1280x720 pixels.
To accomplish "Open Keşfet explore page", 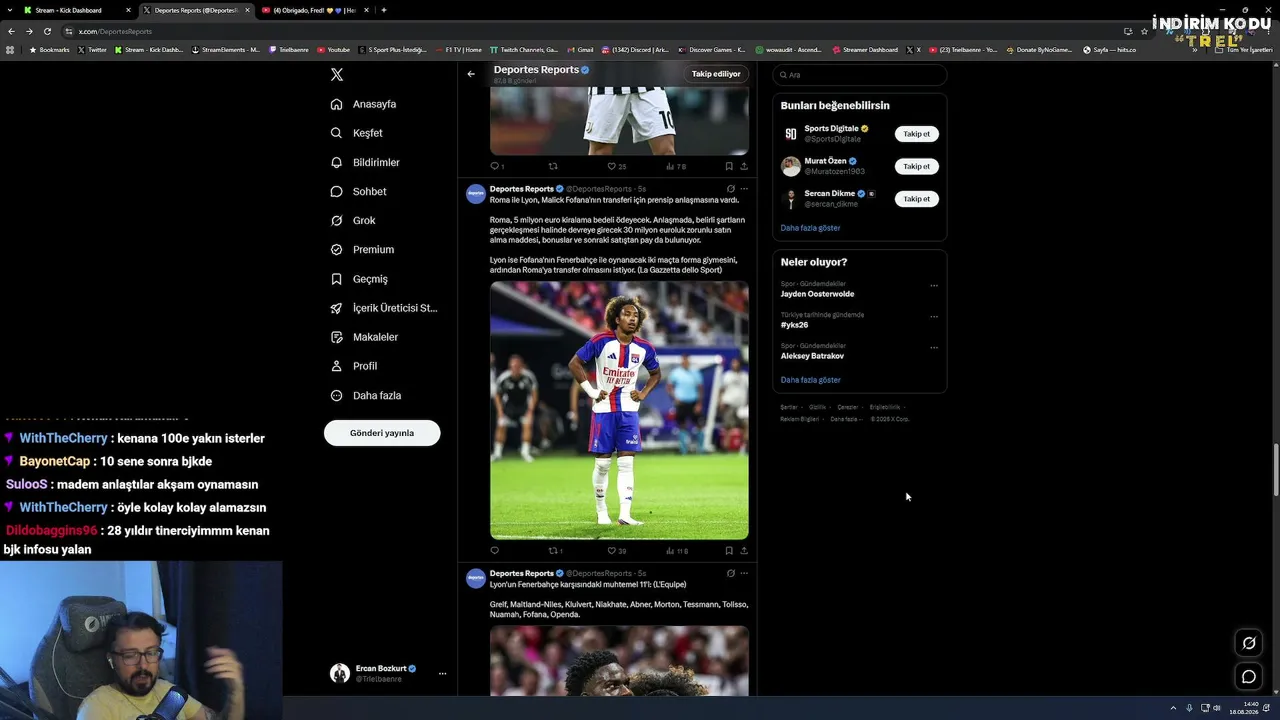I will pos(357,133).
